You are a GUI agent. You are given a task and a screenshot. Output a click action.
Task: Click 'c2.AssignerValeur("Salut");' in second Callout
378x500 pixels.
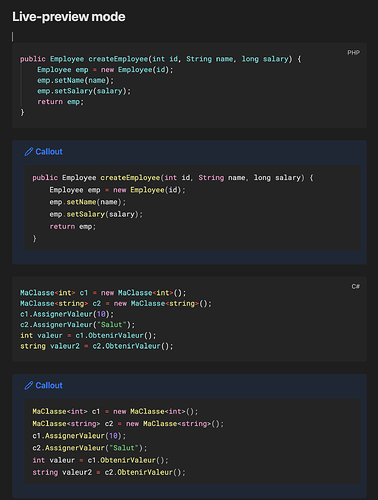[90, 448]
